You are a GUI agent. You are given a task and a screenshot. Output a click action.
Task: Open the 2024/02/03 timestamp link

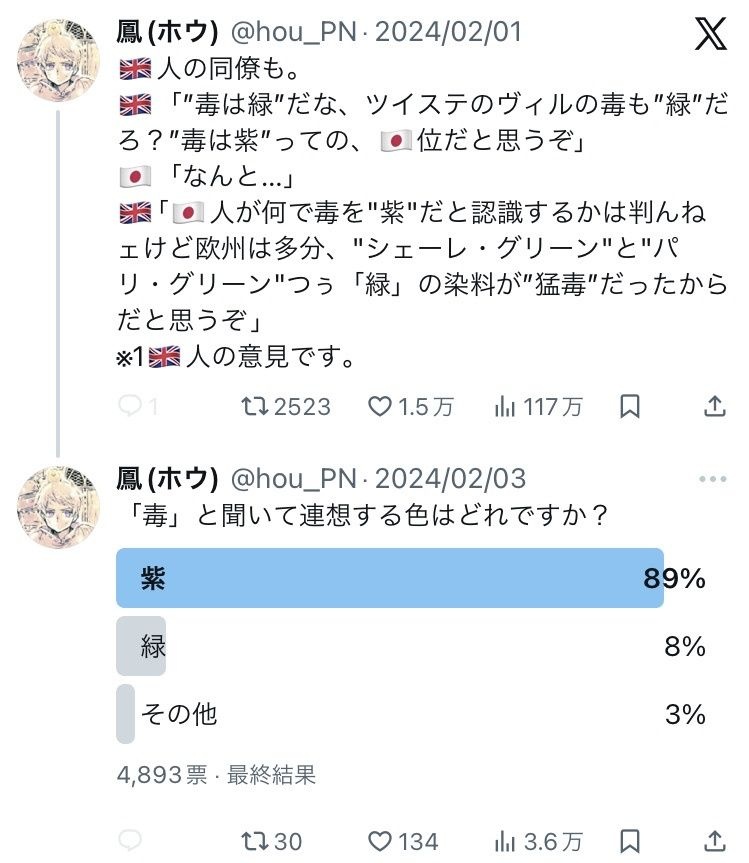point(449,478)
